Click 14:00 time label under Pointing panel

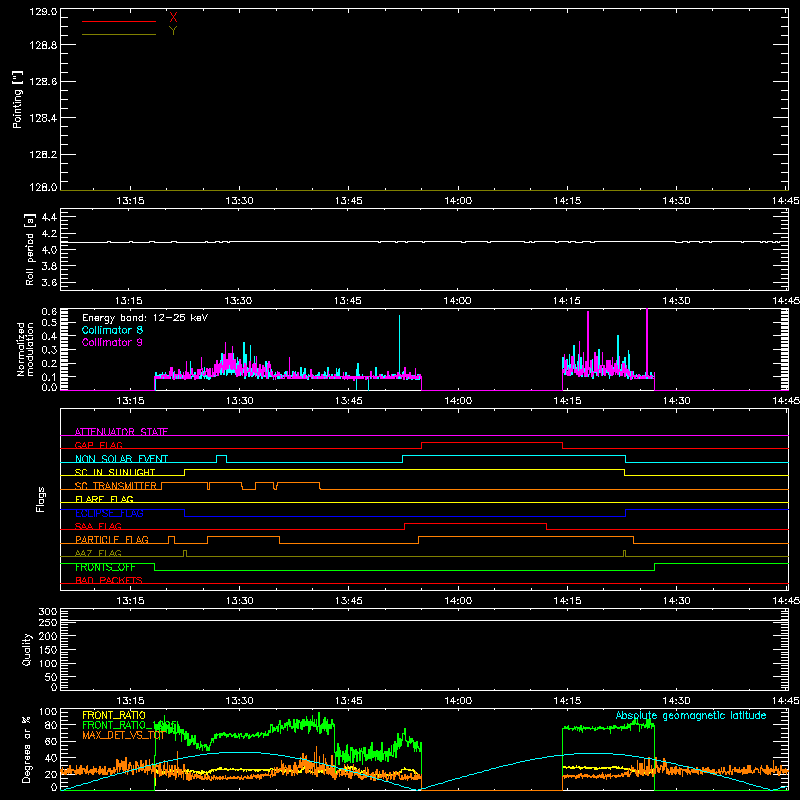pyautogui.click(x=458, y=201)
